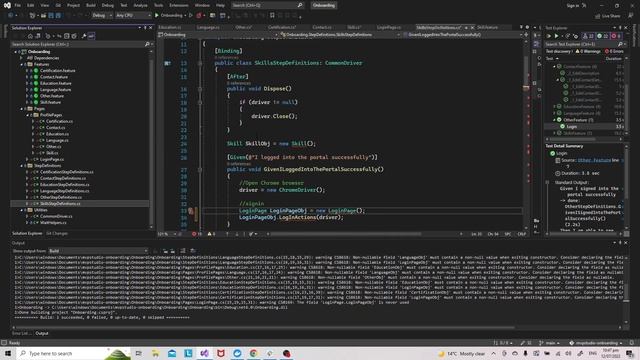Open Visual Studio from the Windows taskbar
The height and width of the screenshot is (360, 640).
coord(204,353)
